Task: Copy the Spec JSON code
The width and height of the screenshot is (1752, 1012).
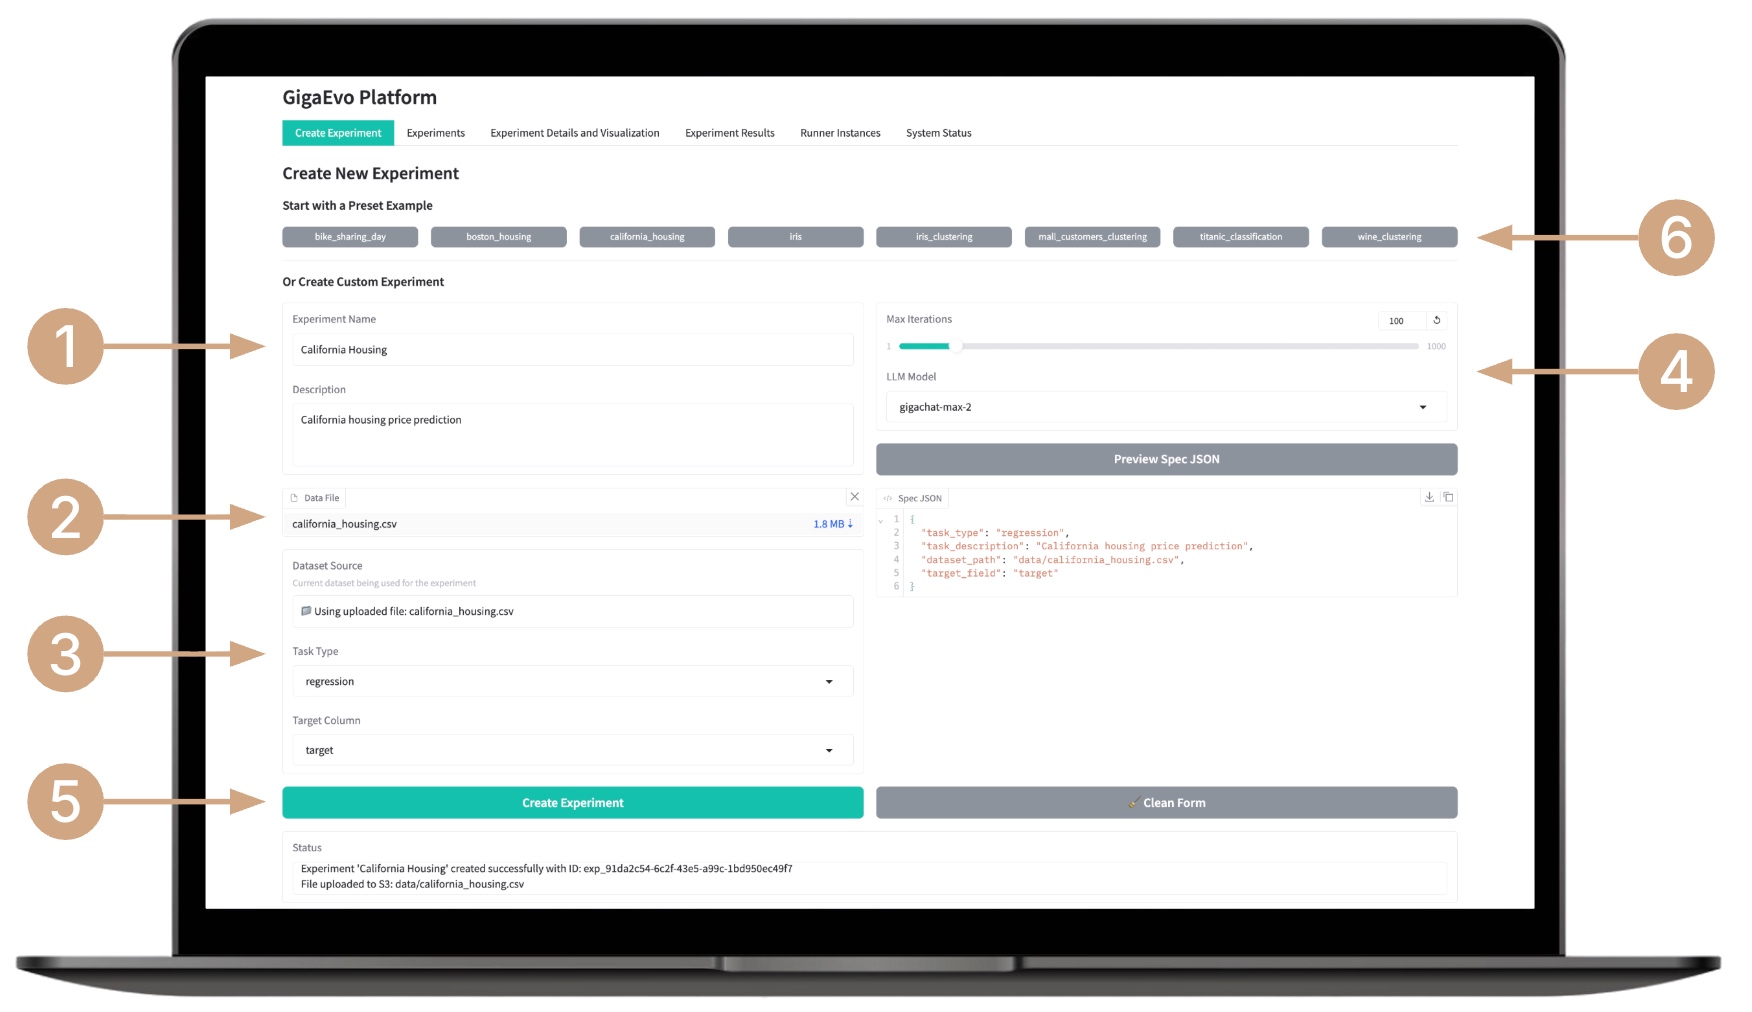Action: pos(1447,497)
